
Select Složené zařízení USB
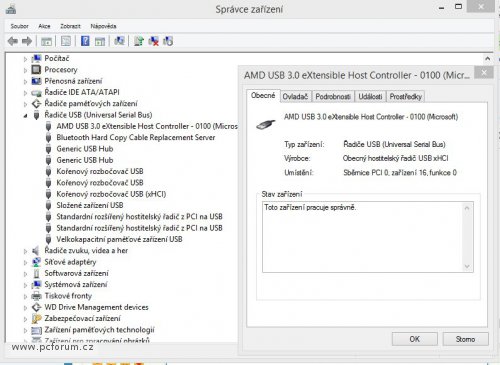pos(90,205)
